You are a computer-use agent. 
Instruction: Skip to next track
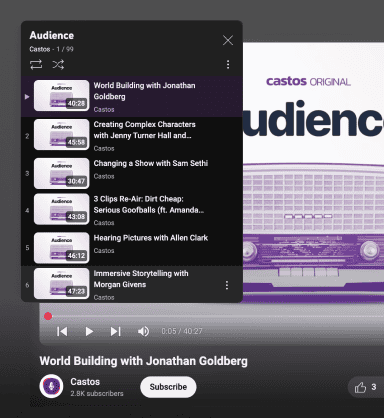coord(115,331)
